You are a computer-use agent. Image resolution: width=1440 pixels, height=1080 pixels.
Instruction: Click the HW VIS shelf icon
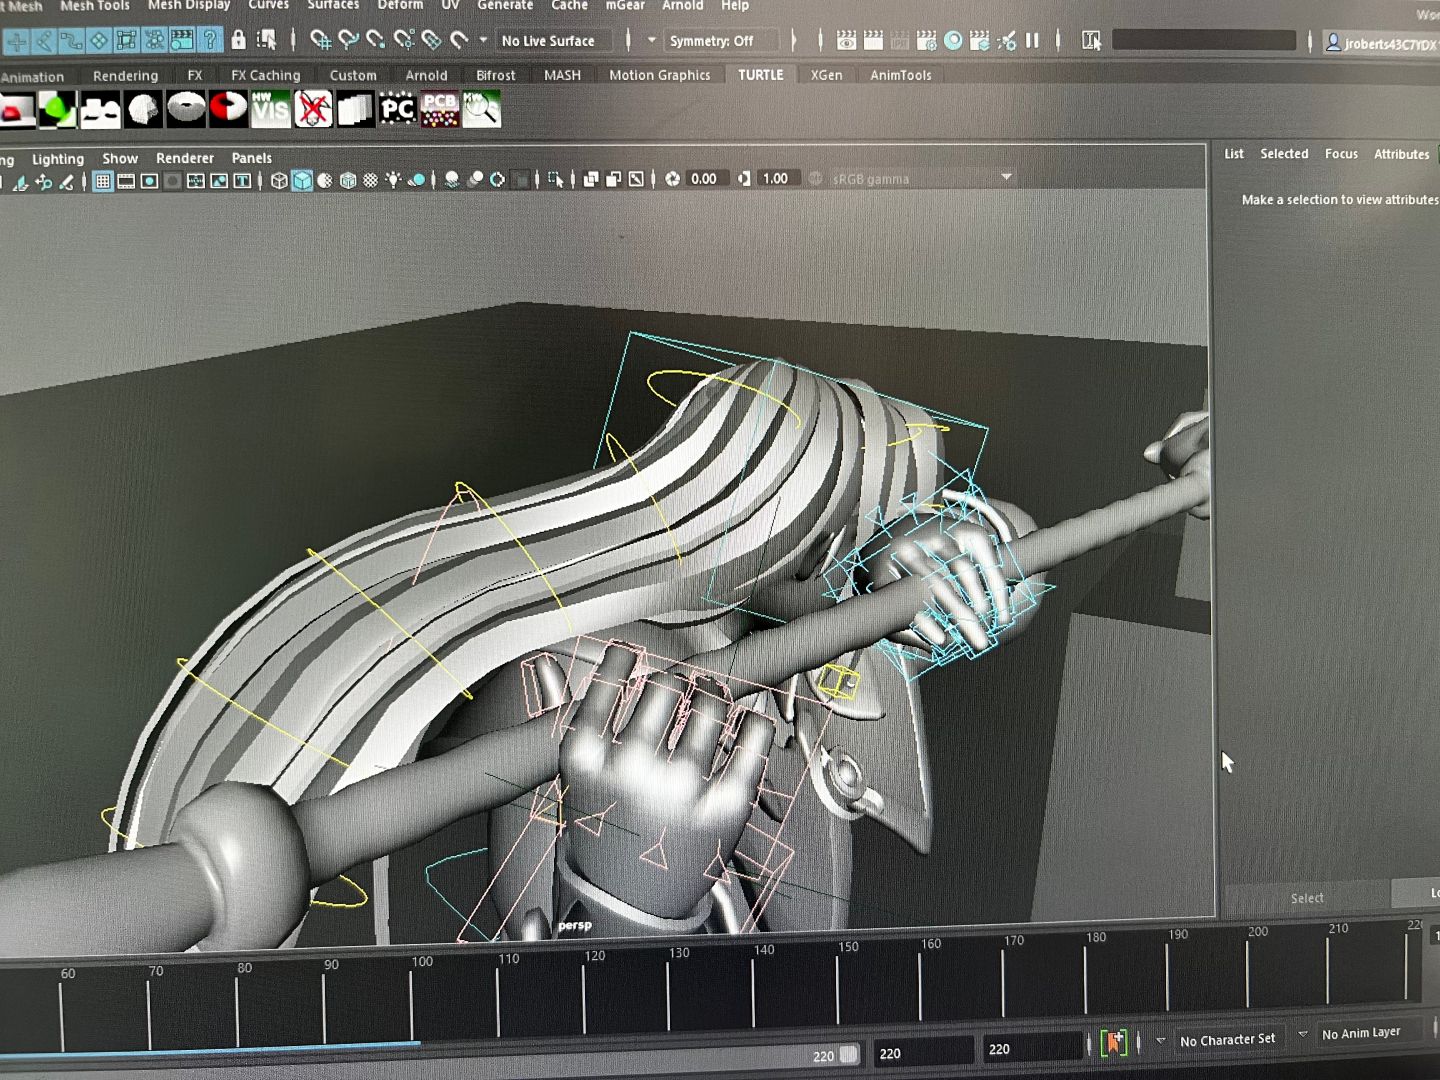tap(270, 109)
